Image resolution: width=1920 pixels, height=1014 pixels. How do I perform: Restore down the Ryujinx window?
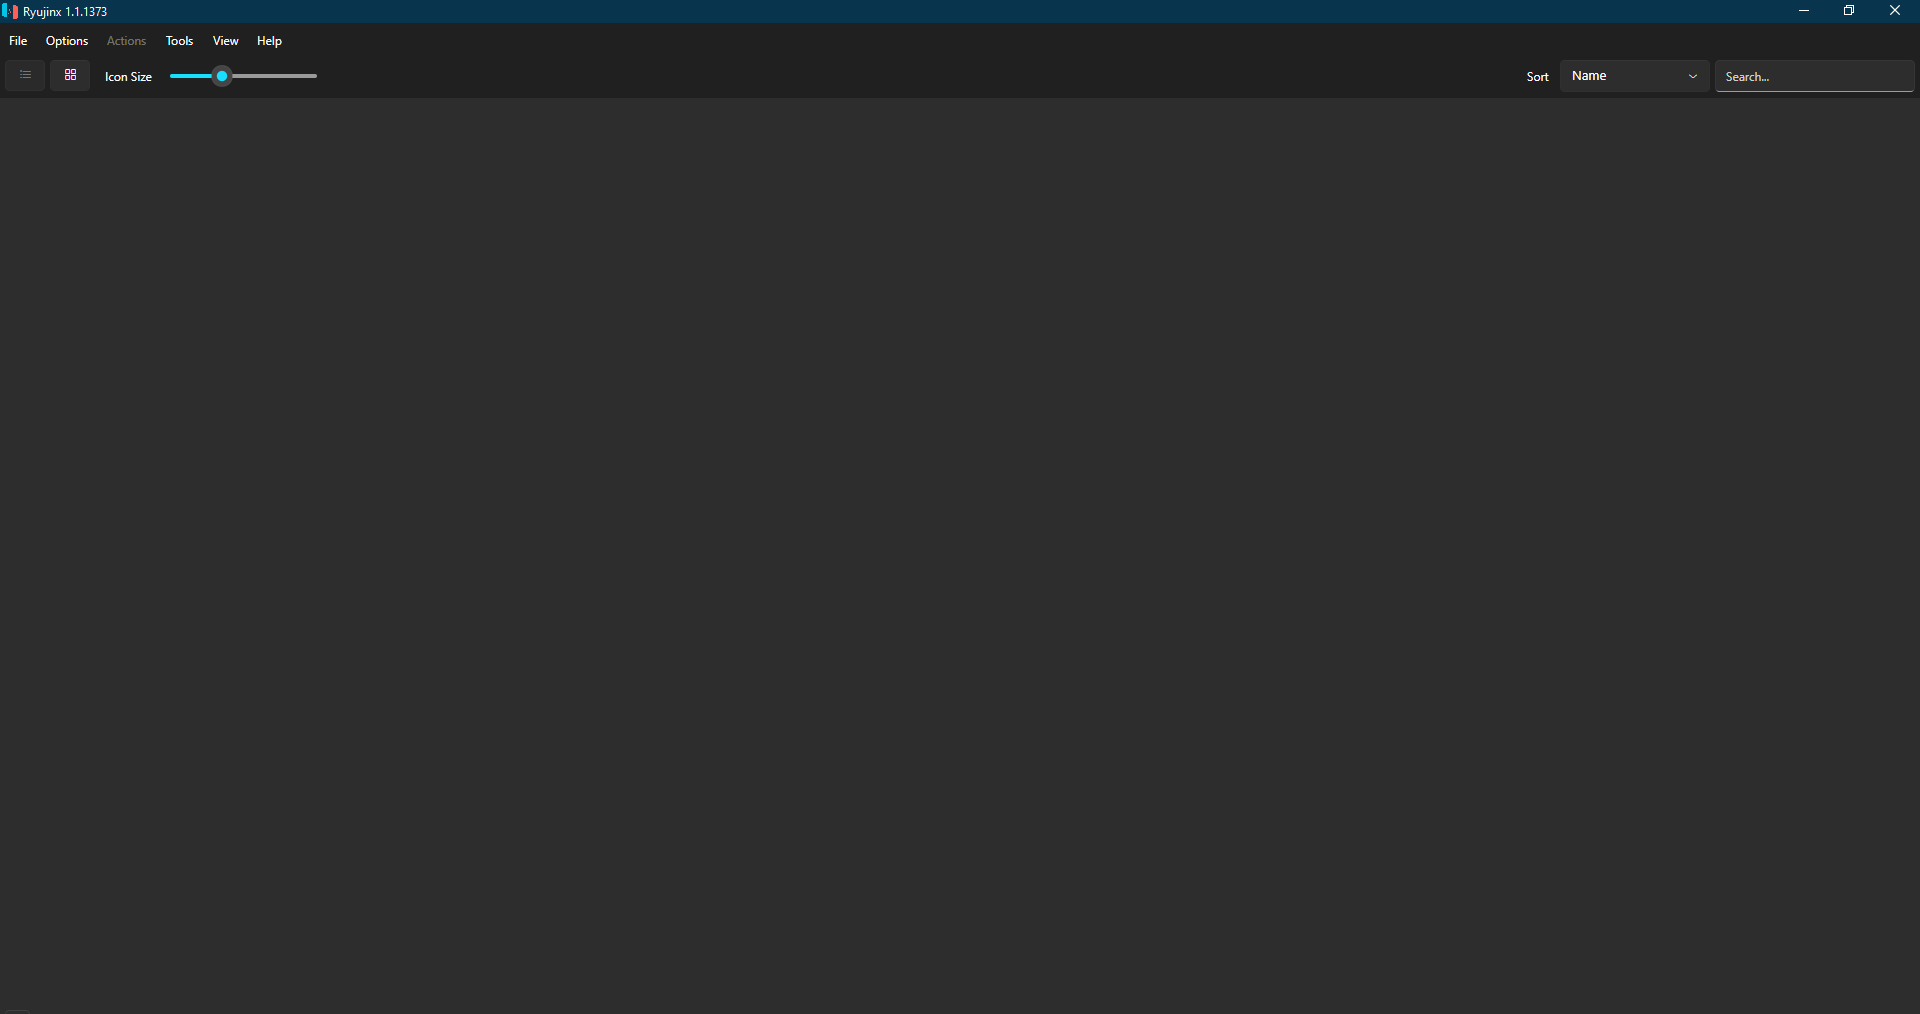[x=1849, y=11]
